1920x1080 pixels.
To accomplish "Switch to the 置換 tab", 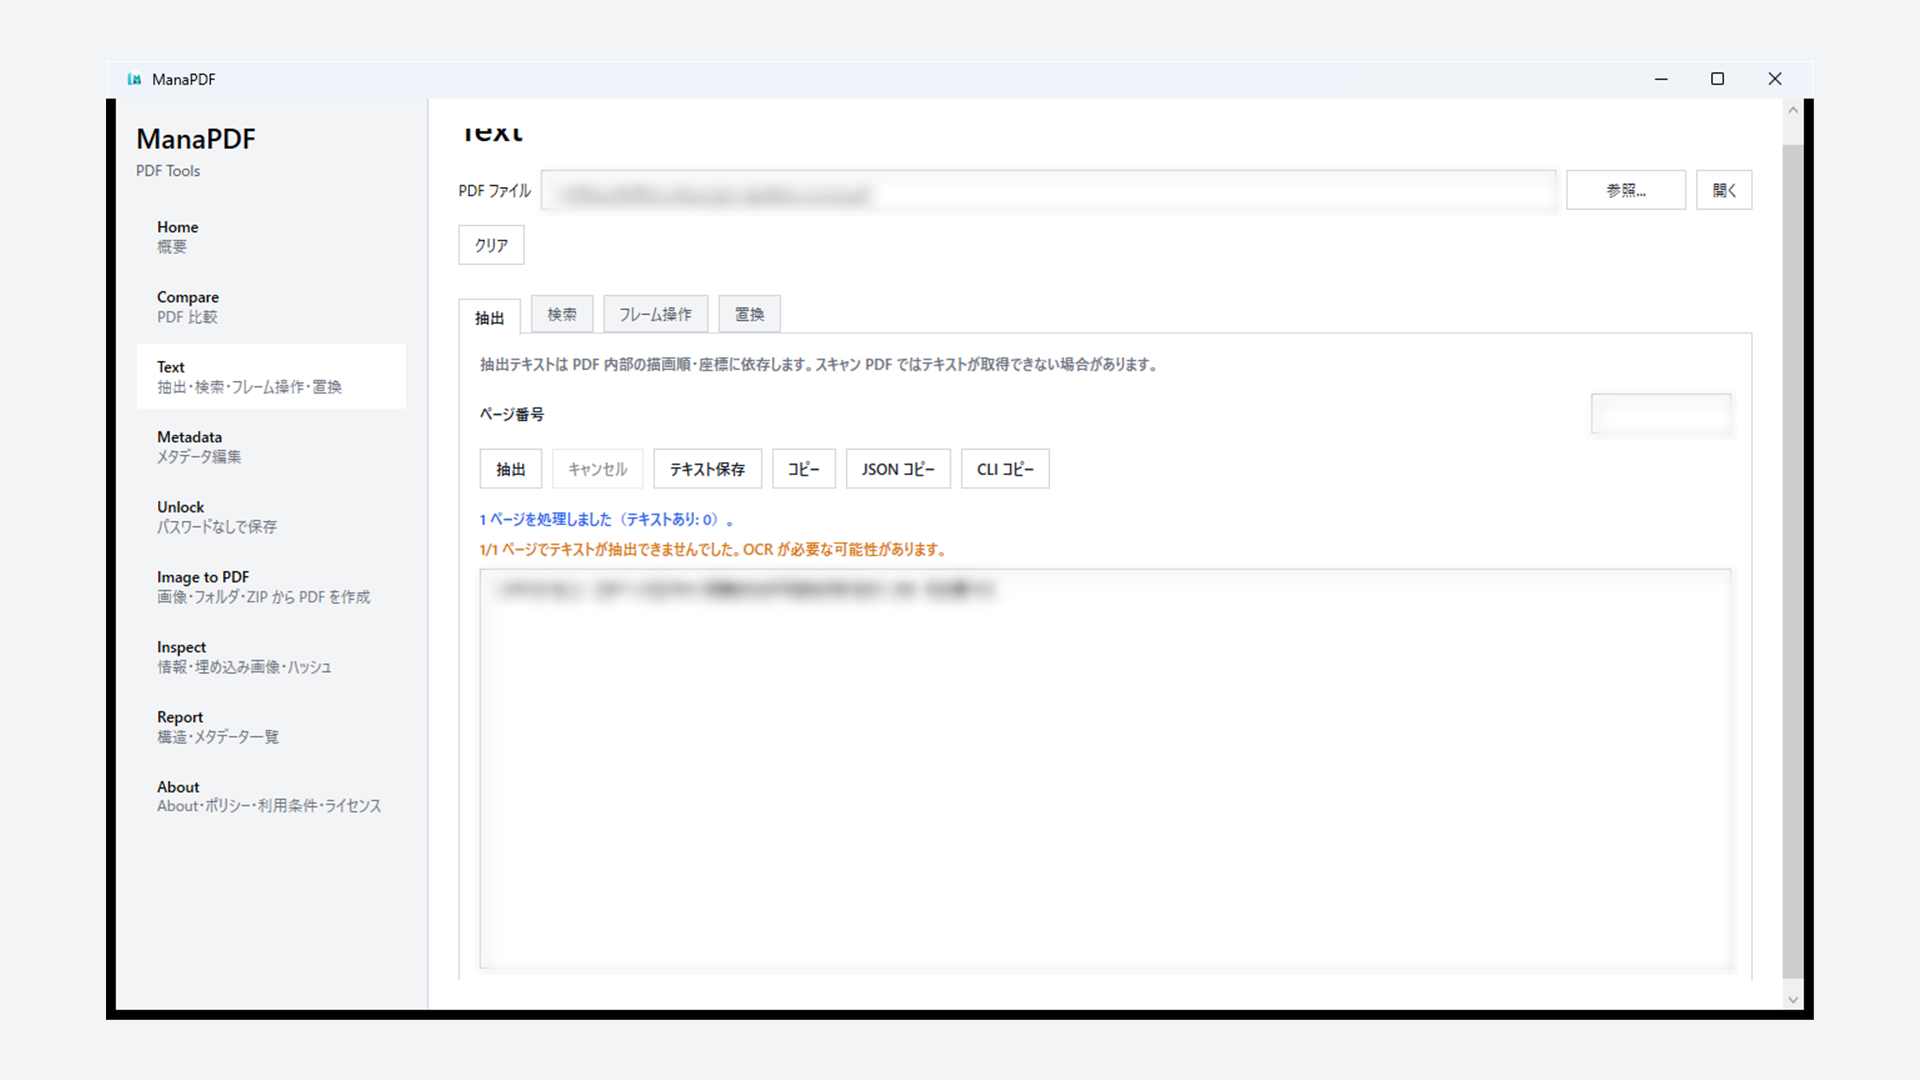I will click(x=749, y=314).
